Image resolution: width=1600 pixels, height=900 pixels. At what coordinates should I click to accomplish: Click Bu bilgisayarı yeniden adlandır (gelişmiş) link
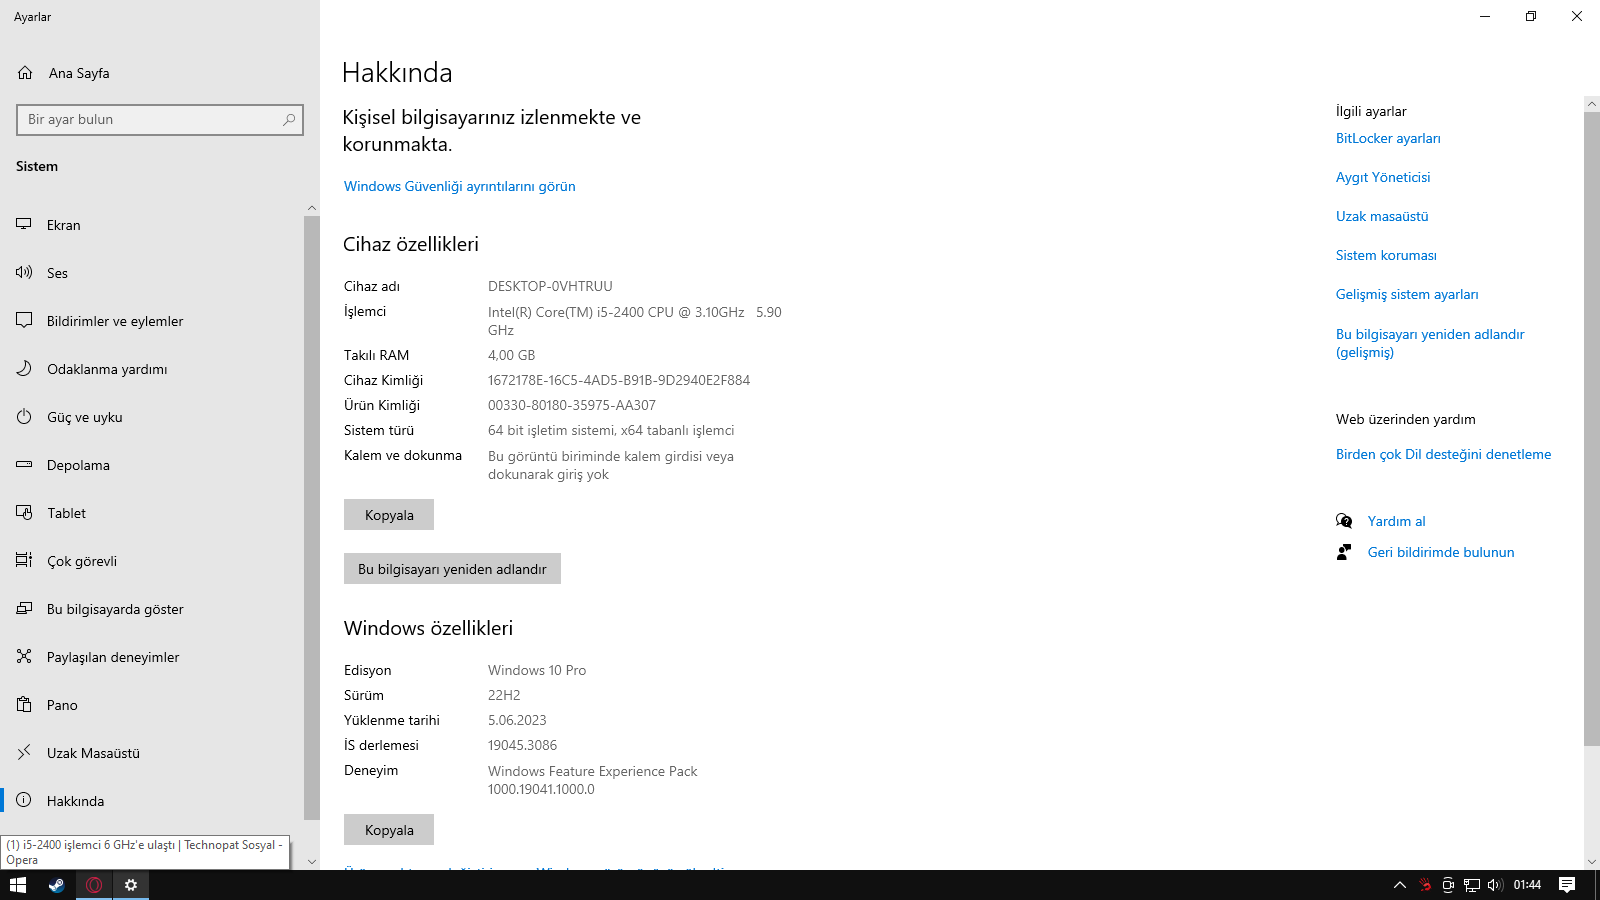coord(1430,343)
